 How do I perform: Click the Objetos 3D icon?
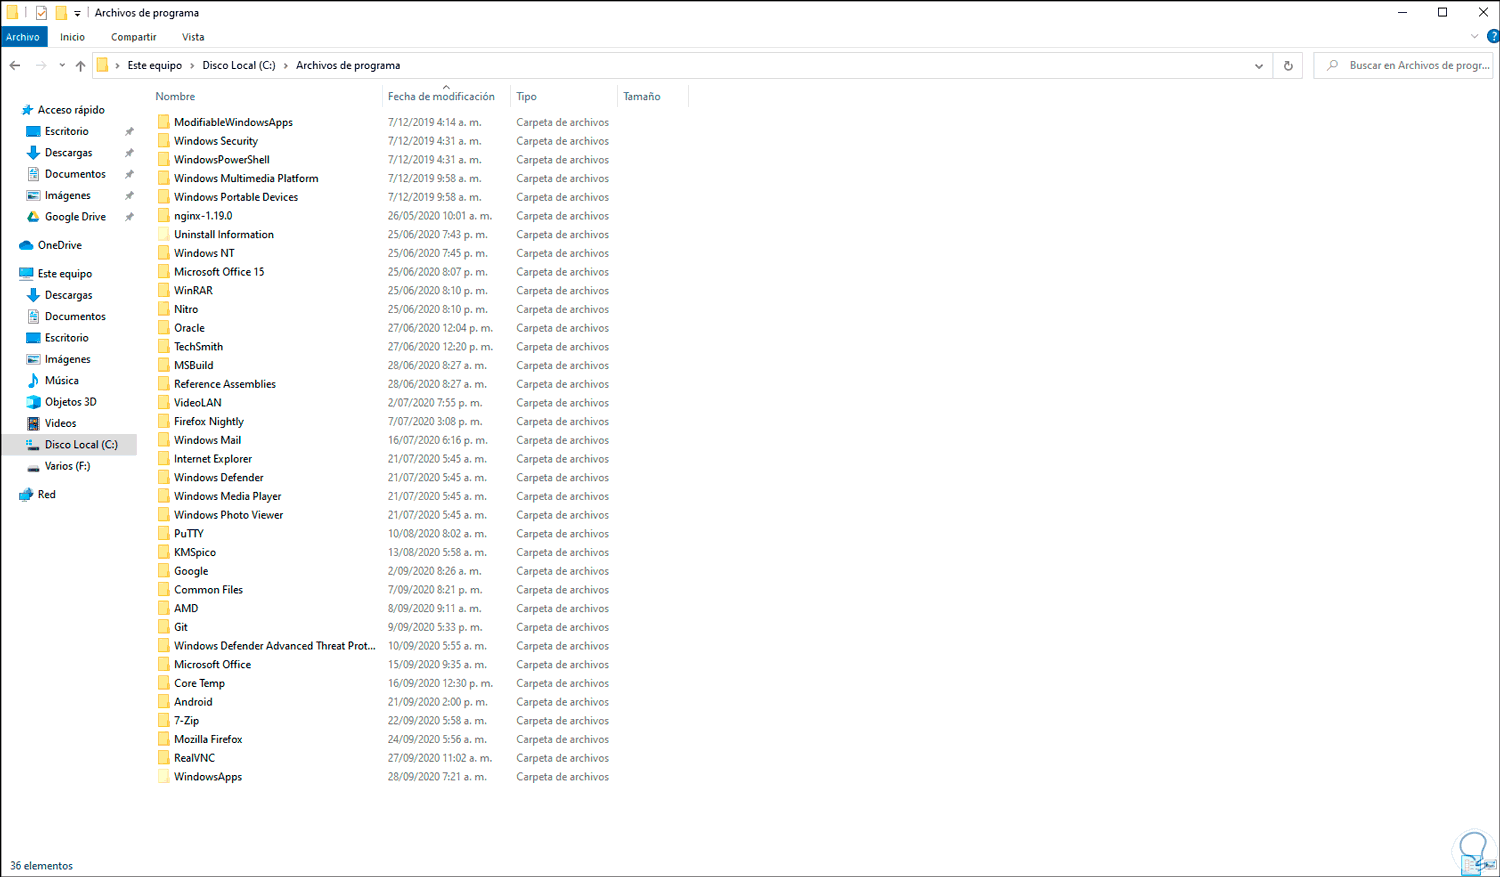[33, 402]
